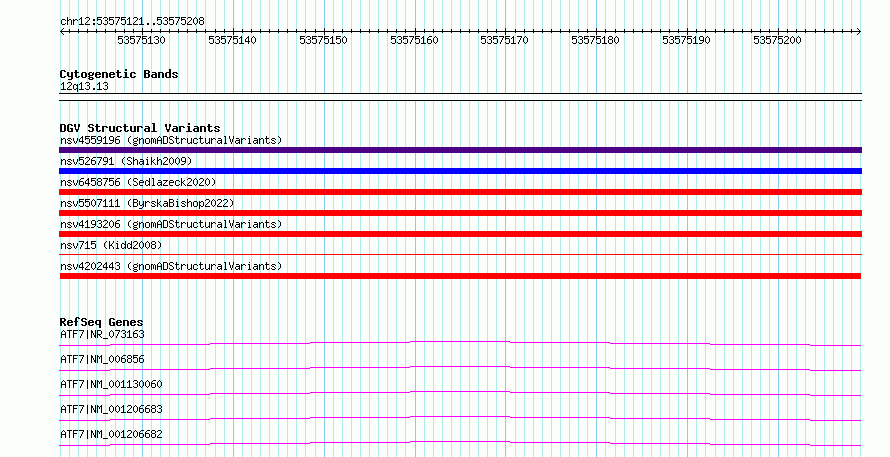
Task: Click the magenta ATF7|NM_001206683 gene line
Action: [x=460, y=418]
